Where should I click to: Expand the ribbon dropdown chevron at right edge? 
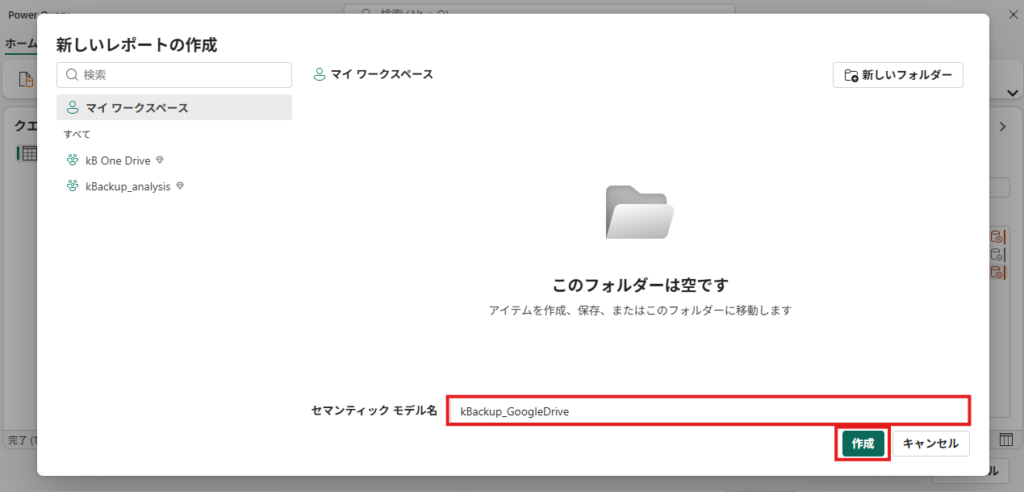1008,91
